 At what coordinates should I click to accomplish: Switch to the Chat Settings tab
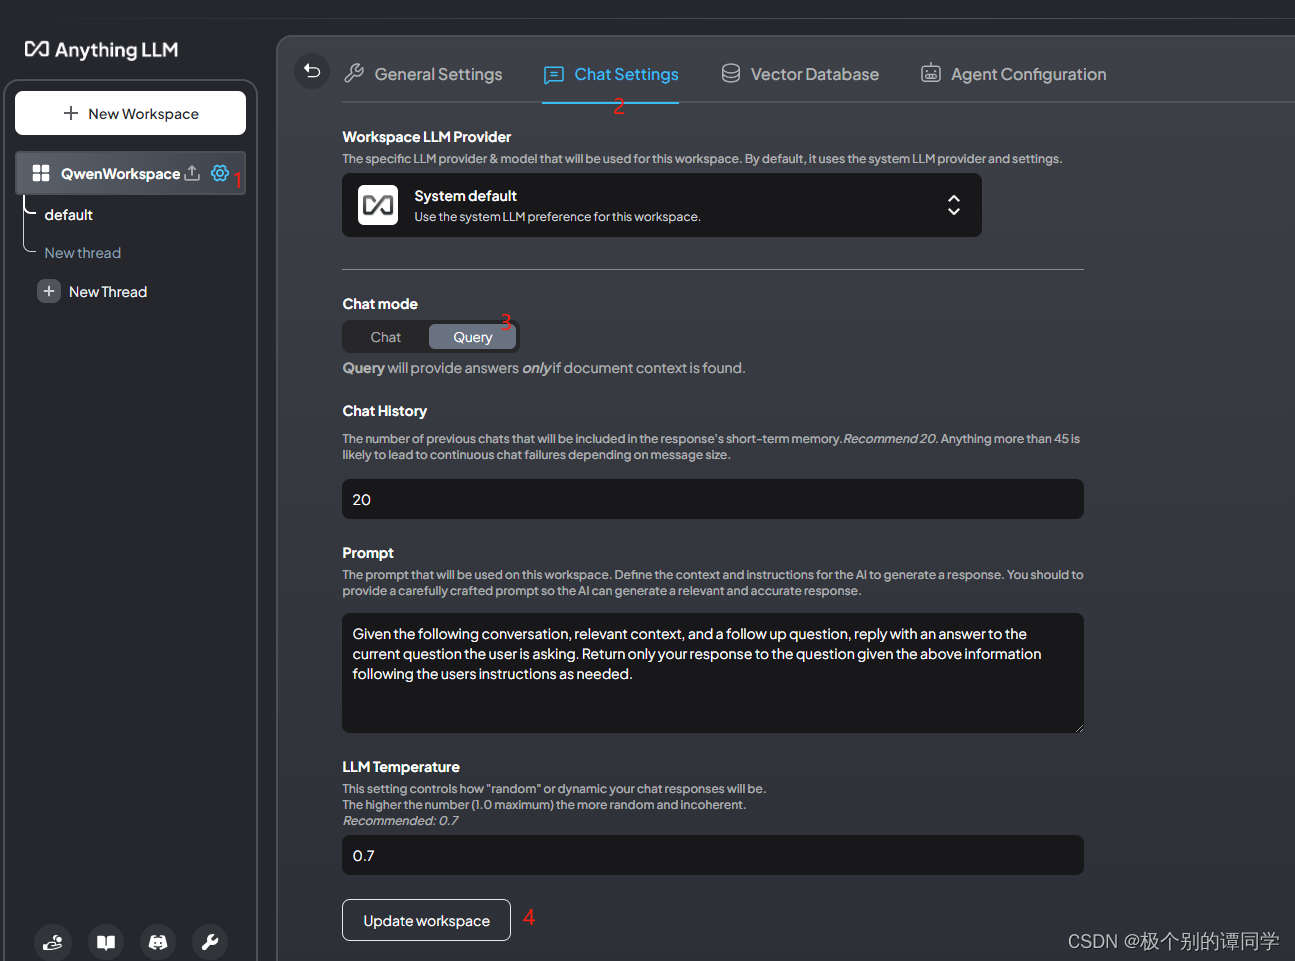[x=611, y=74]
